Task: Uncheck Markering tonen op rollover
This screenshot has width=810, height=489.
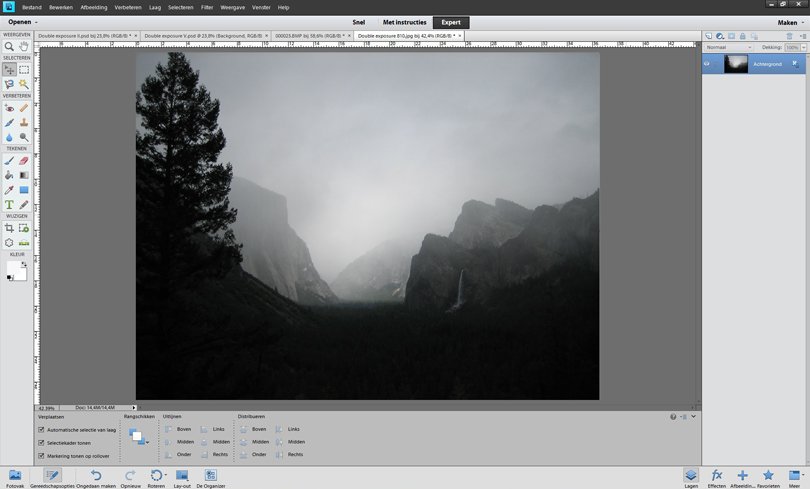Action: 41,456
